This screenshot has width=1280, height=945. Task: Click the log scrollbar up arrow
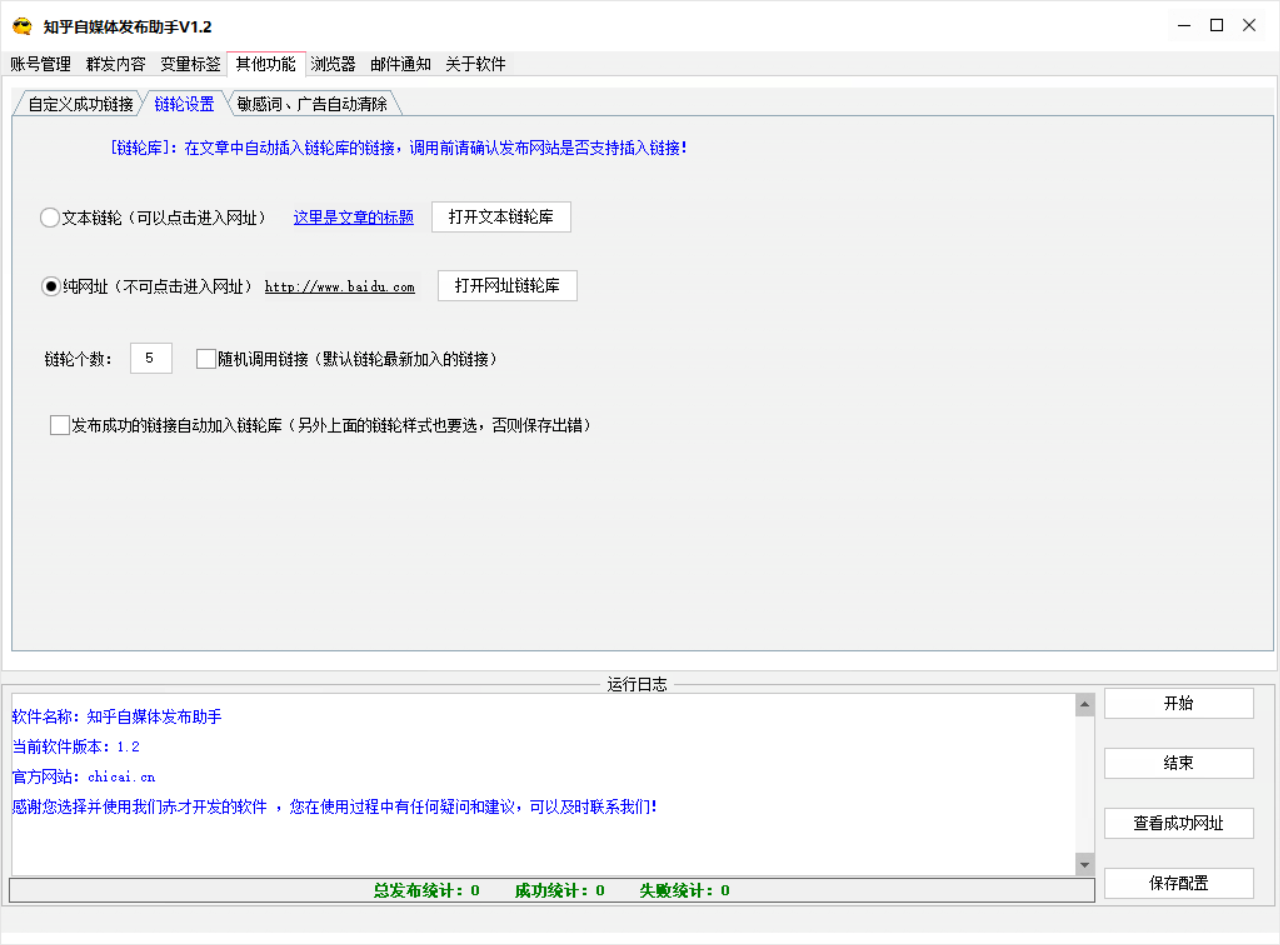[1085, 705]
